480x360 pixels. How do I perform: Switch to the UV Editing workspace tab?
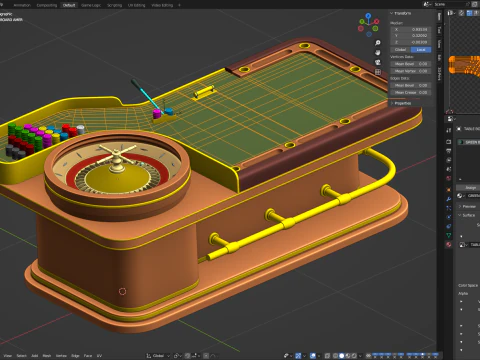tap(137, 5)
